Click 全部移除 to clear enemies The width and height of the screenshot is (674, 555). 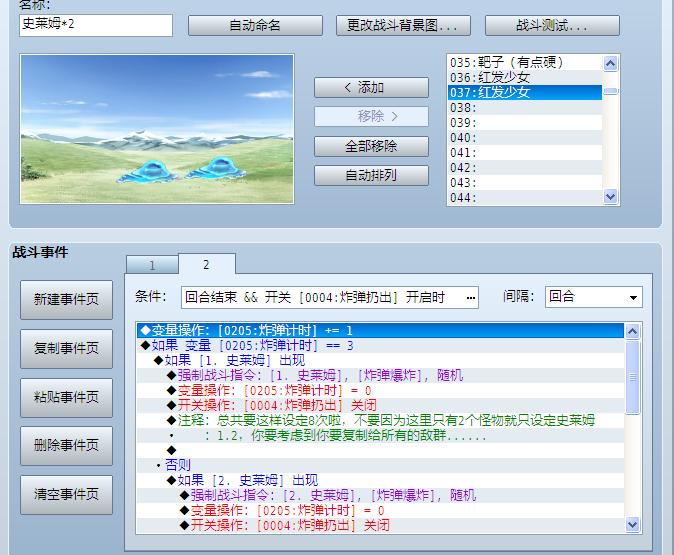[371, 146]
